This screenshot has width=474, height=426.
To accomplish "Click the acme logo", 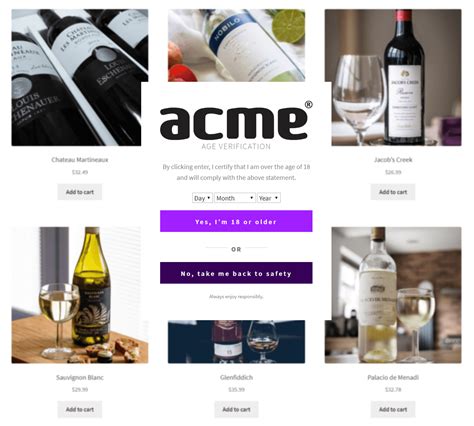I will pos(236,121).
